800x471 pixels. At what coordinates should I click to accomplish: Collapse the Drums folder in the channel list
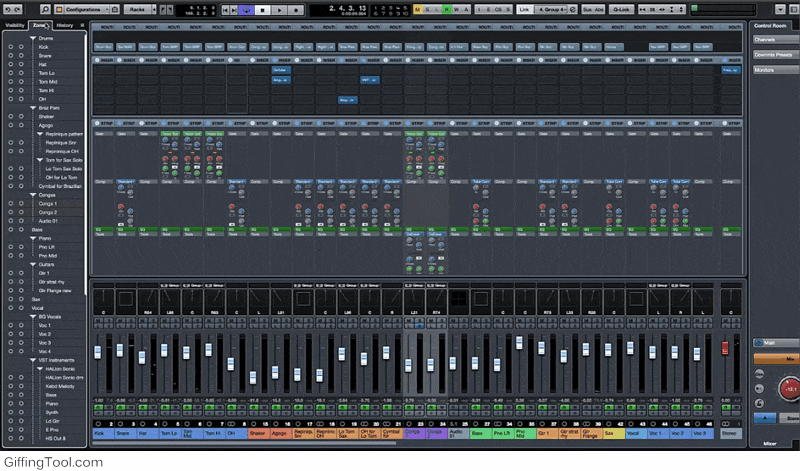[33, 38]
